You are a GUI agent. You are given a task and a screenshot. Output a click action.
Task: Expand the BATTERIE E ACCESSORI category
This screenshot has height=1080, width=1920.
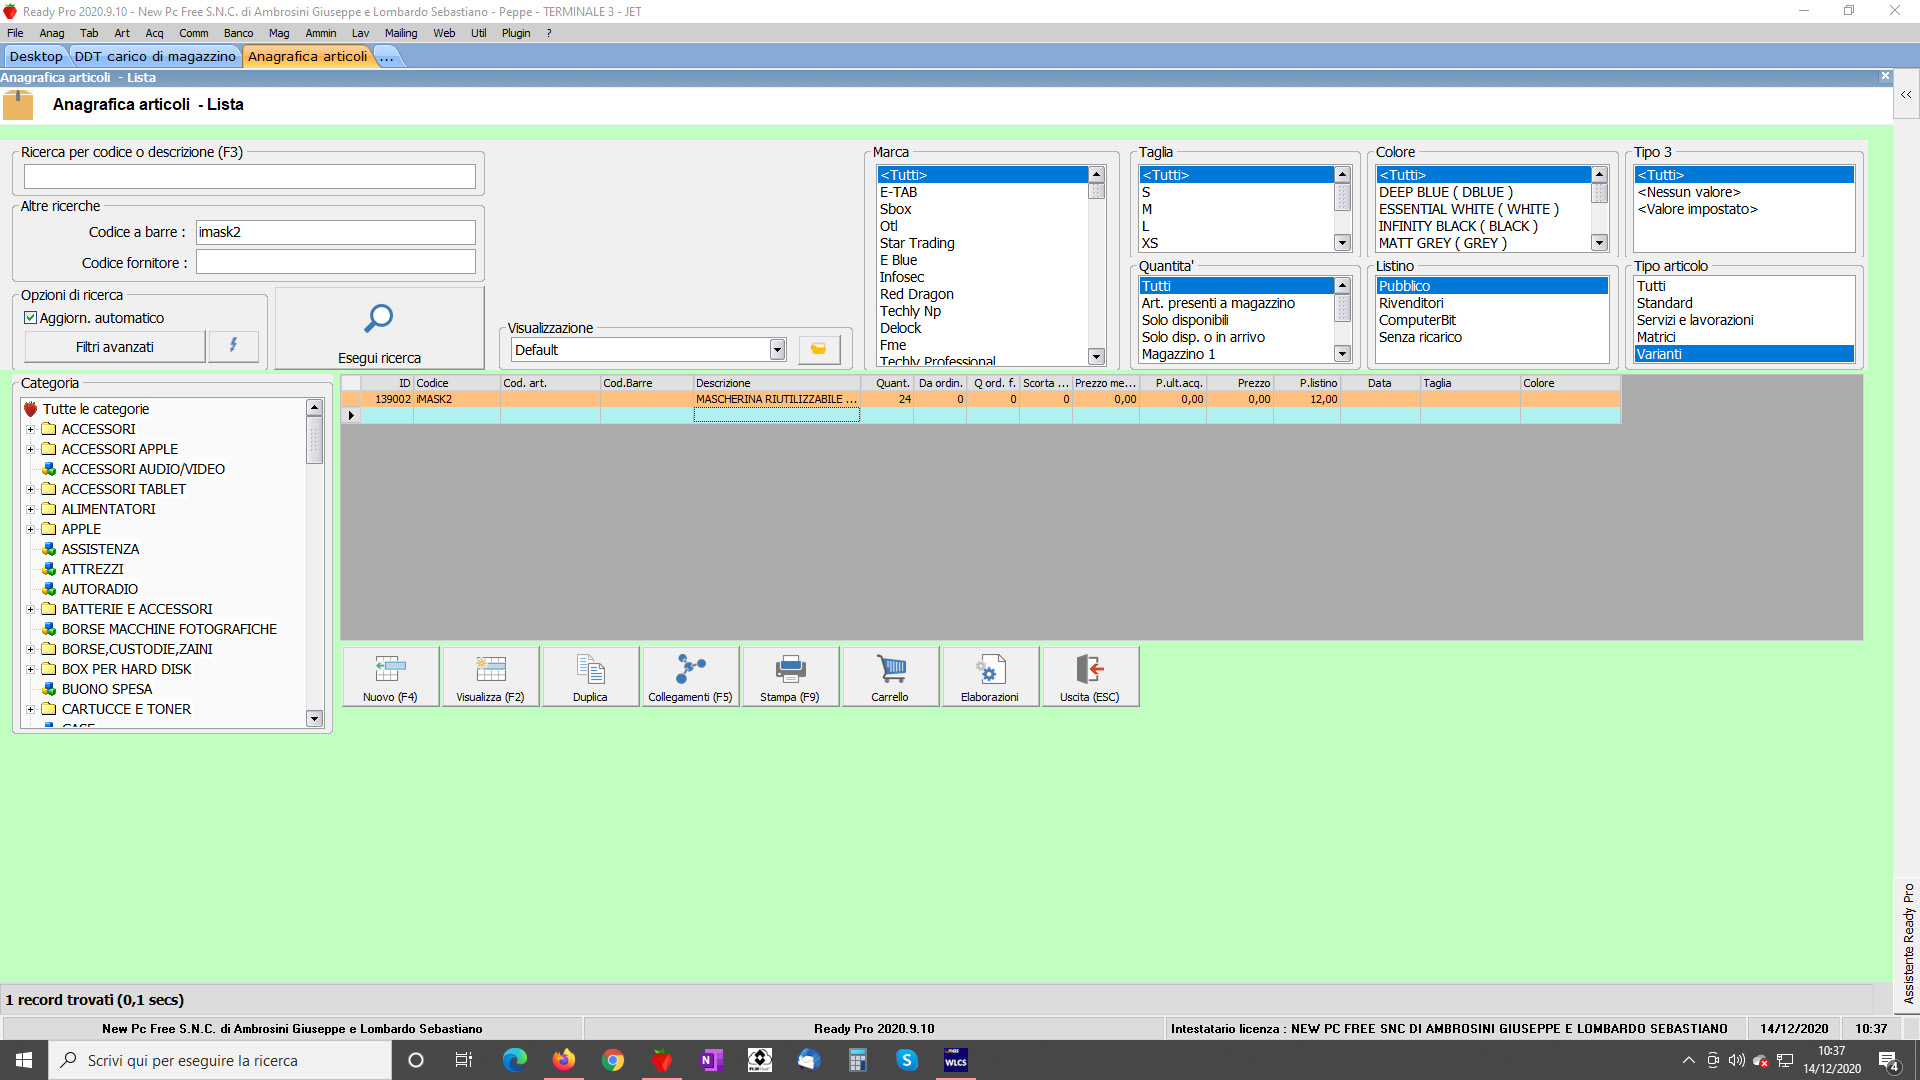coord(30,609)
